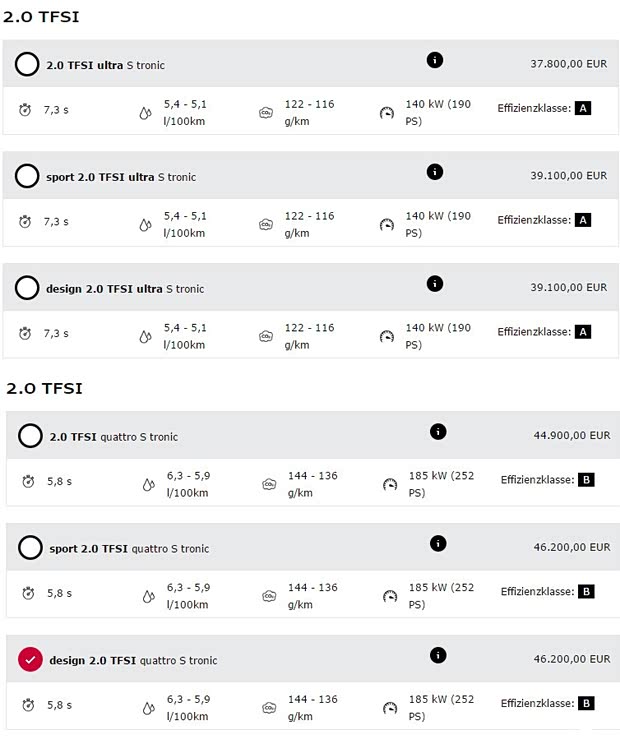This screenshot has height=744, width=620.
Task: Click the 37.800,00 EUR price label
Action: (x=568, y=64)
